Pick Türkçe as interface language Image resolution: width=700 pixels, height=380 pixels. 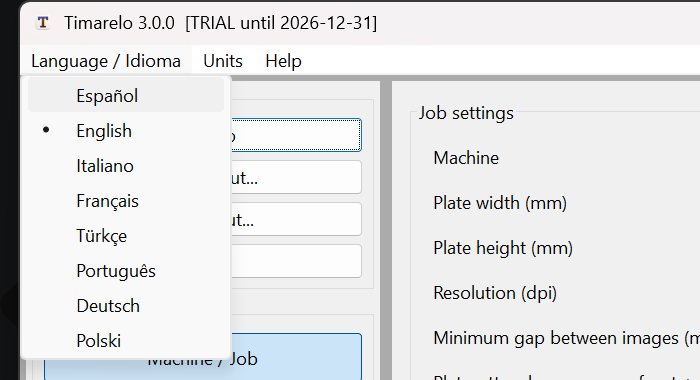126,236
